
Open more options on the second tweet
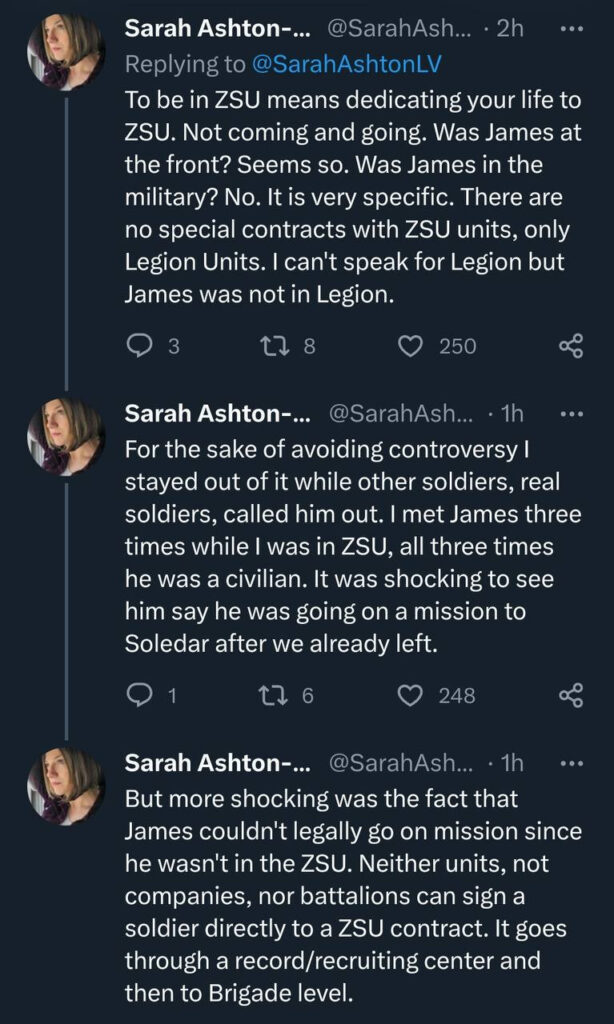[x=571, y=413]
